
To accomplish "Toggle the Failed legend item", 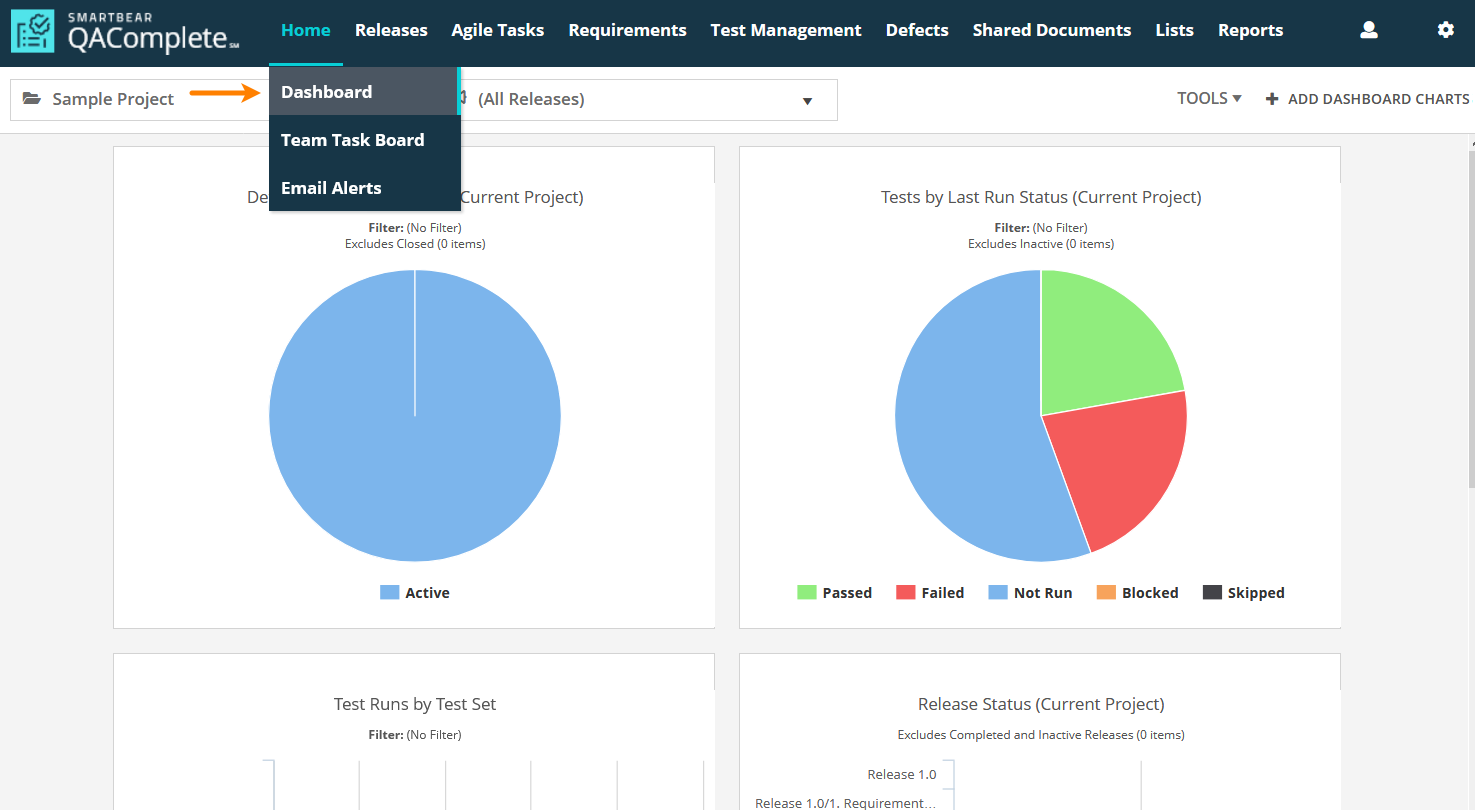I will pyautogui.click(x=930, y=593).
